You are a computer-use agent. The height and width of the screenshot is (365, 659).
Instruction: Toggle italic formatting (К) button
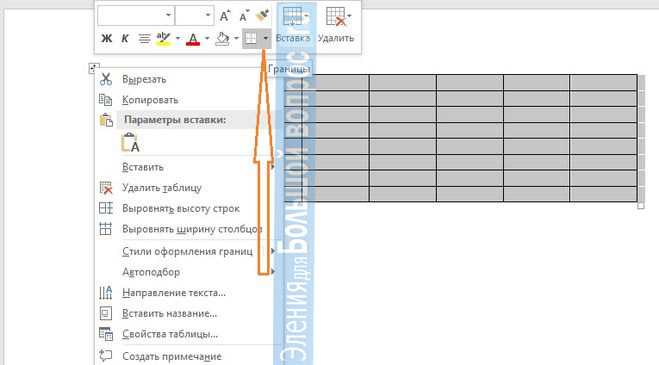click(125, 38)
